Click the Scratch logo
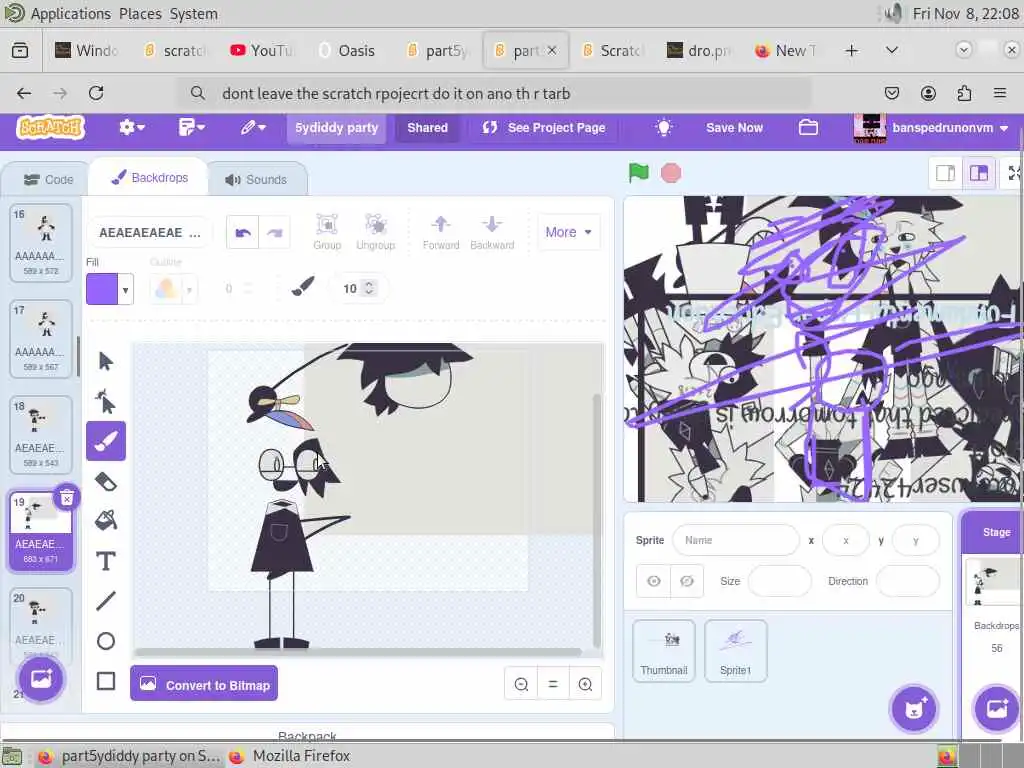1024x768 pixels. 51,127
